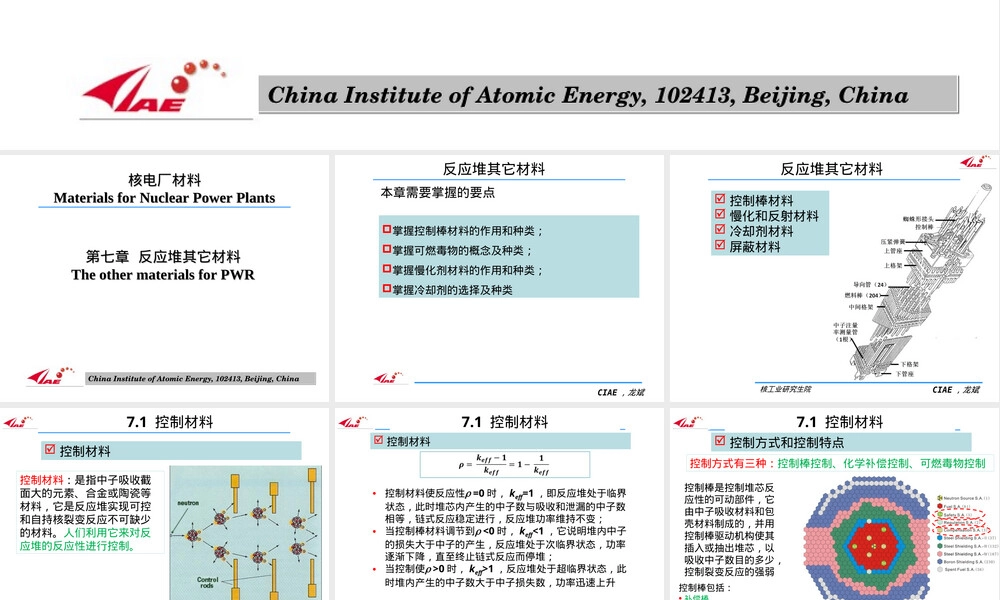Click the CIAE logo on the 控制方式和控制特点 slide
The width and height of the screenshot is (1000, 600).
688,421
